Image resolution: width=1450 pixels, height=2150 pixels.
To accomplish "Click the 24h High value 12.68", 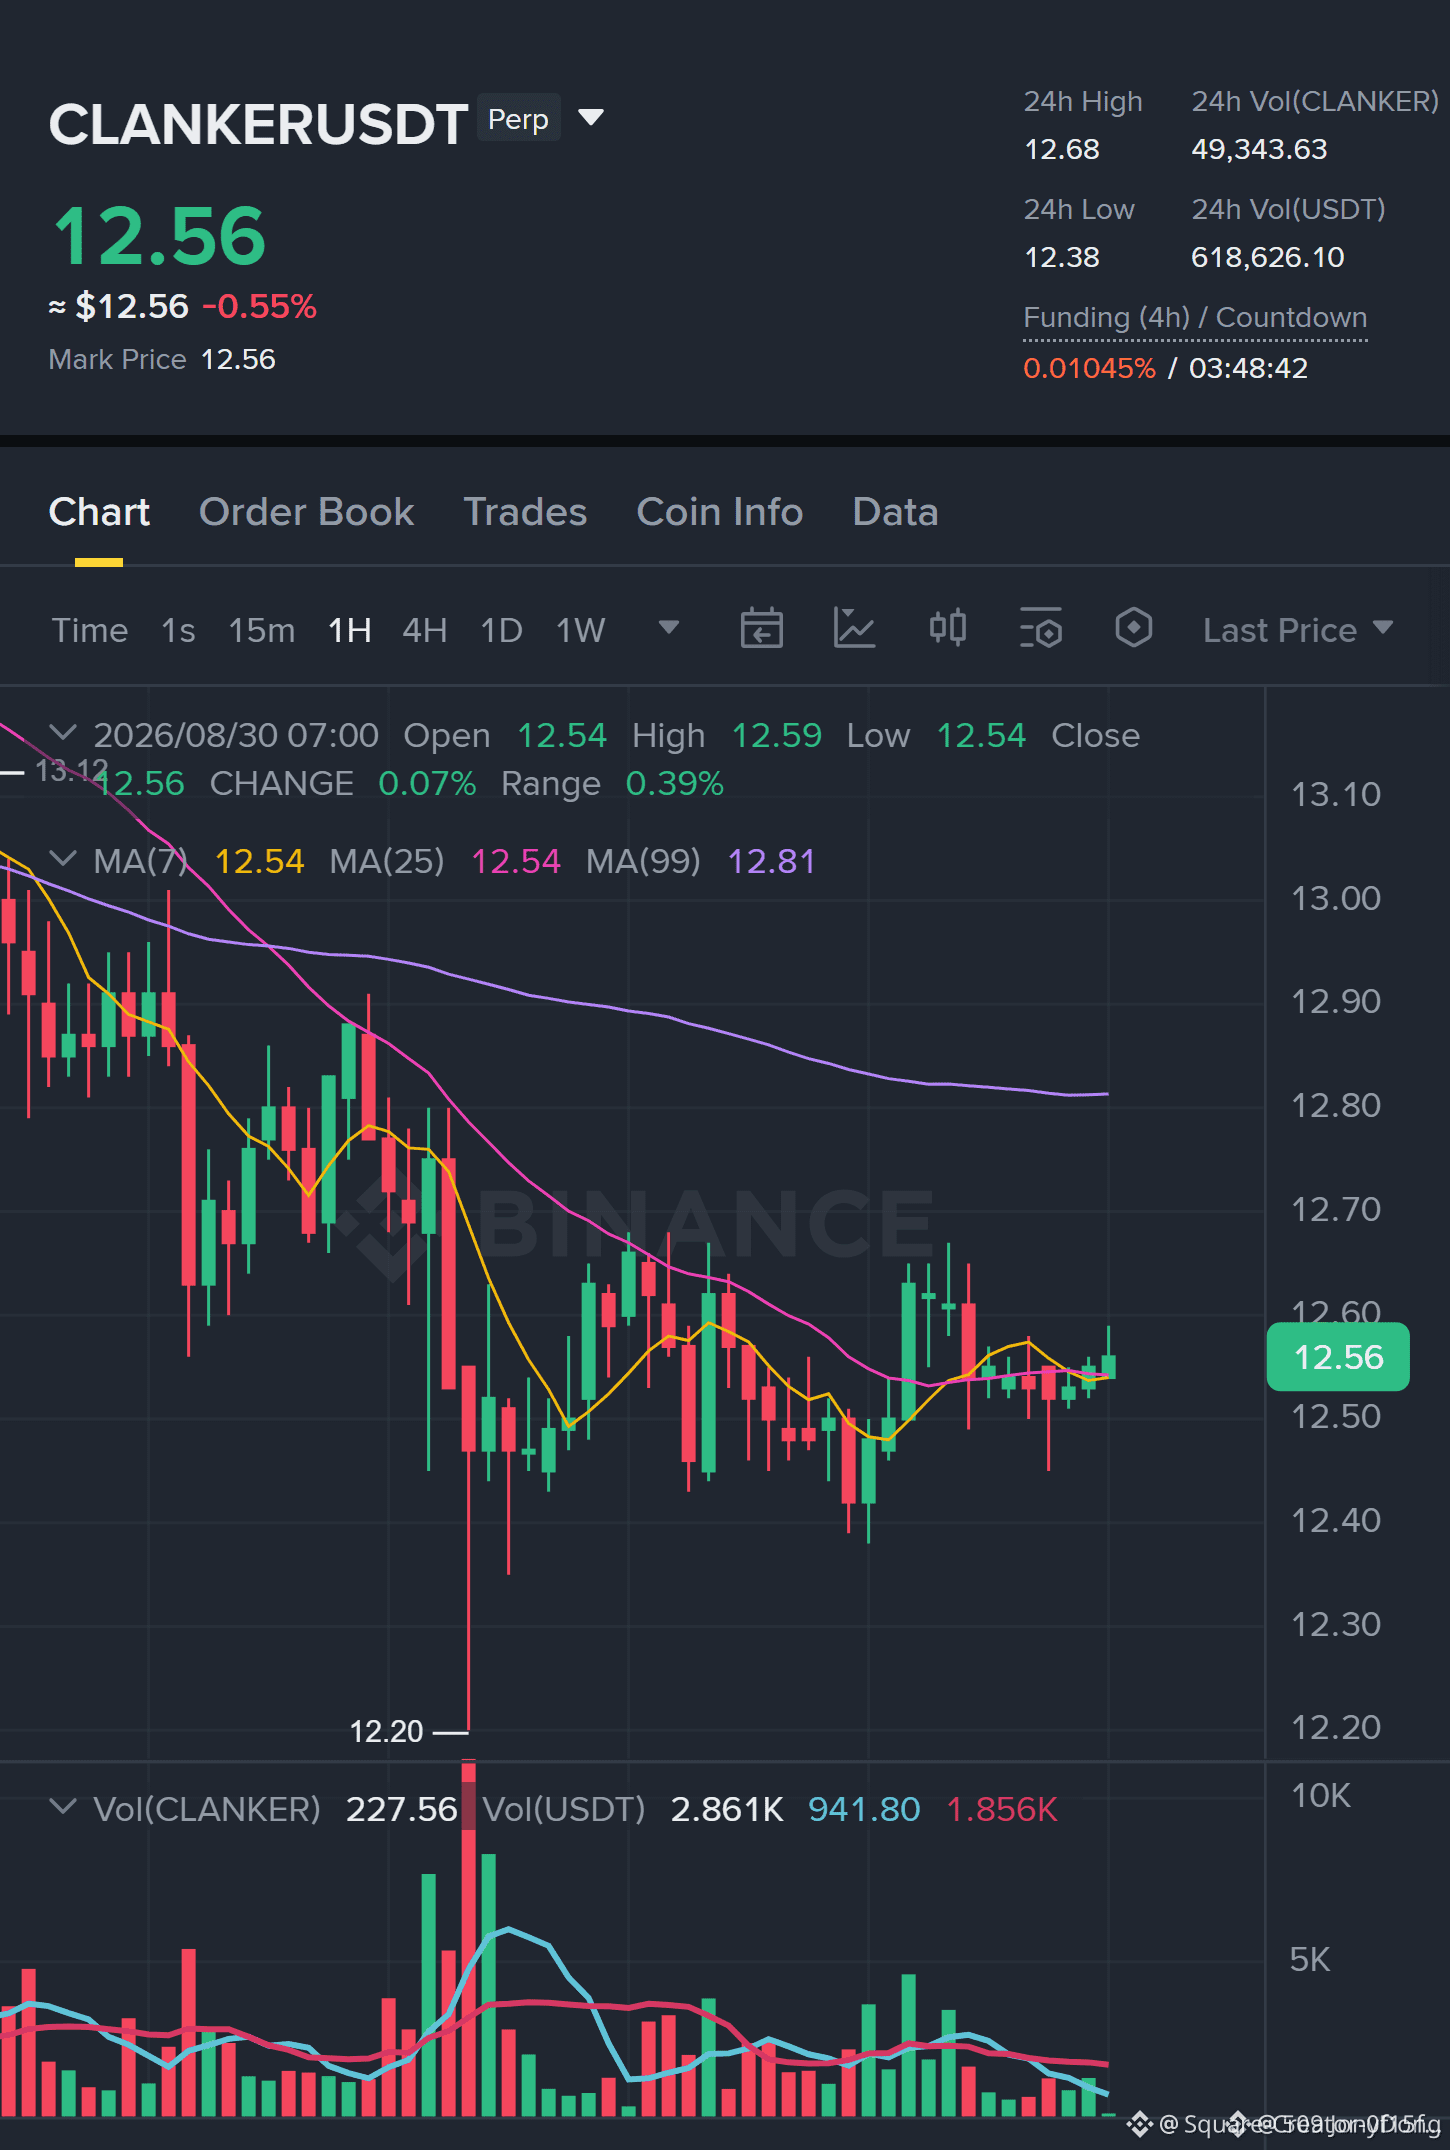I will (x=1061, y=149).
